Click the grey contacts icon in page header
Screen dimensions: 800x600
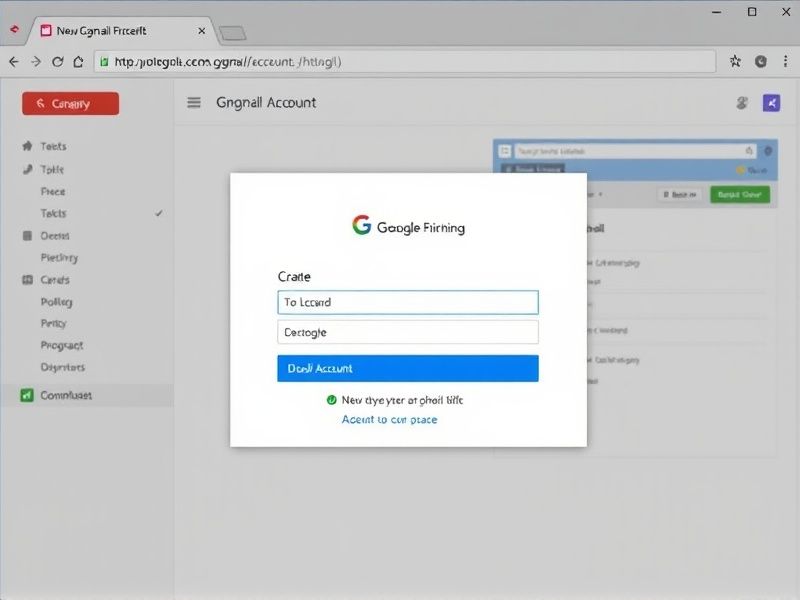(742, 103)
